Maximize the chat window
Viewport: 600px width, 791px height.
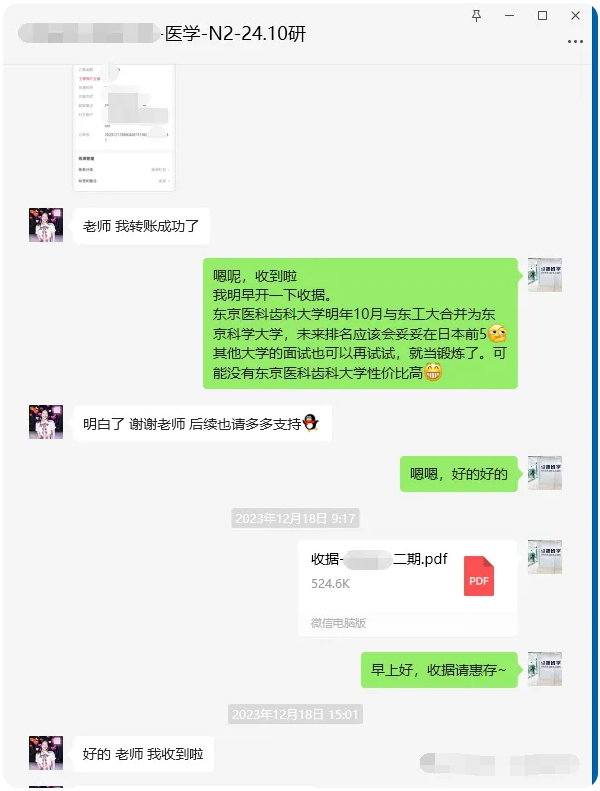point(542,16)
